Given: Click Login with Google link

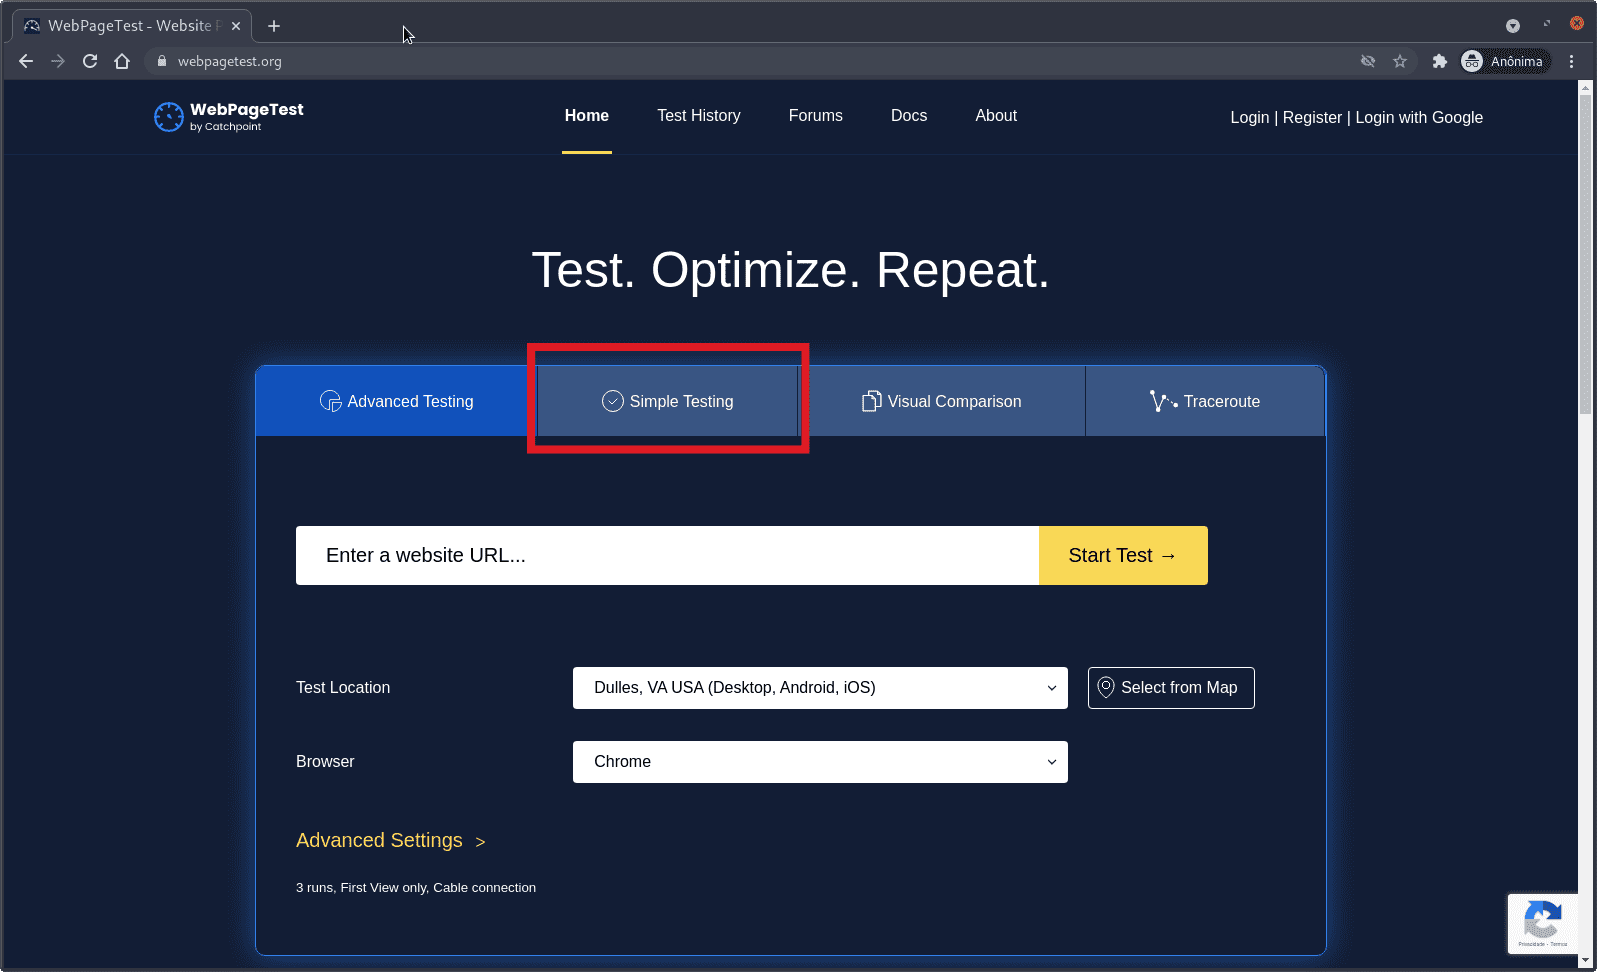Looking at the screenshot, I should point(1419,118).
